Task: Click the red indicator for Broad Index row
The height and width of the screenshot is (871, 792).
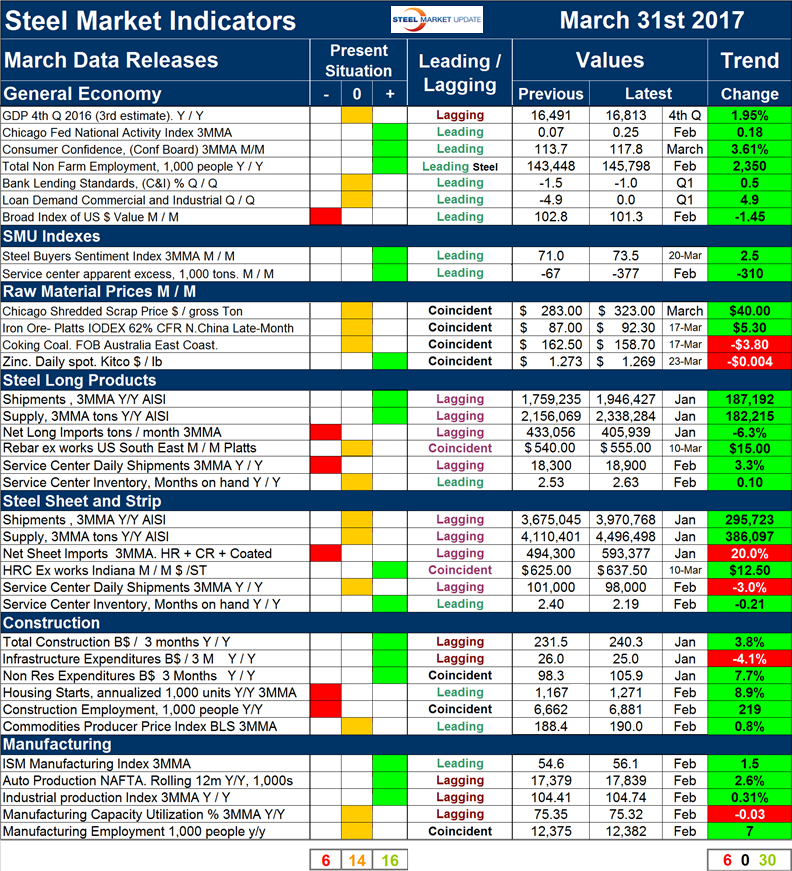Action: coord(325,217)
